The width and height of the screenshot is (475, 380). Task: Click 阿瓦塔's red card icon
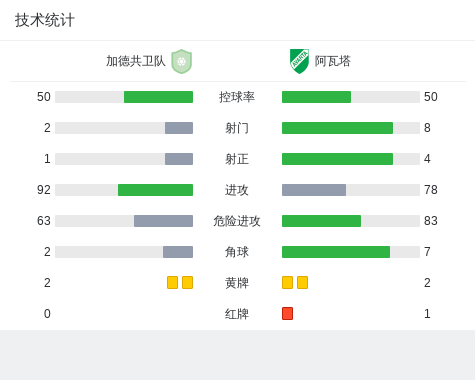pyautogui.click(x=287, y=314)
